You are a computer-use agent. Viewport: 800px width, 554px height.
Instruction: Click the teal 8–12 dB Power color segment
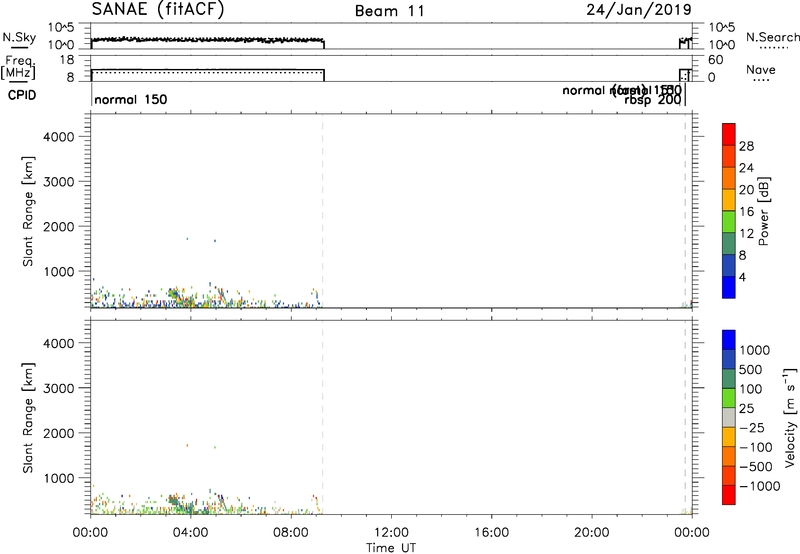729,244
